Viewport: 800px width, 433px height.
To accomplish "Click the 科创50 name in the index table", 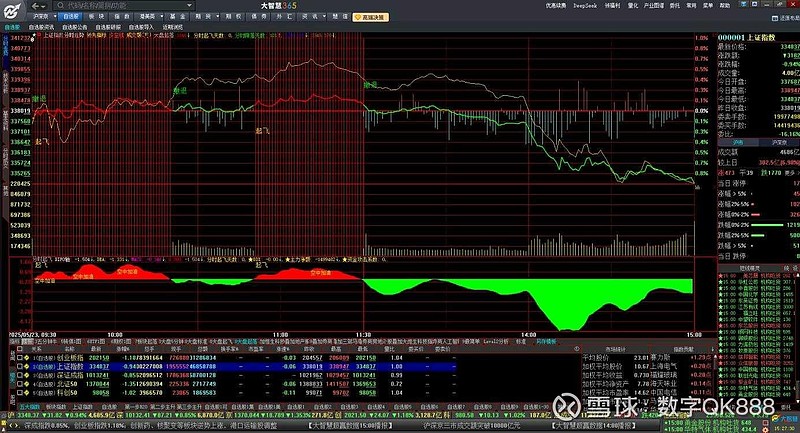I will [x=67, y=393].
